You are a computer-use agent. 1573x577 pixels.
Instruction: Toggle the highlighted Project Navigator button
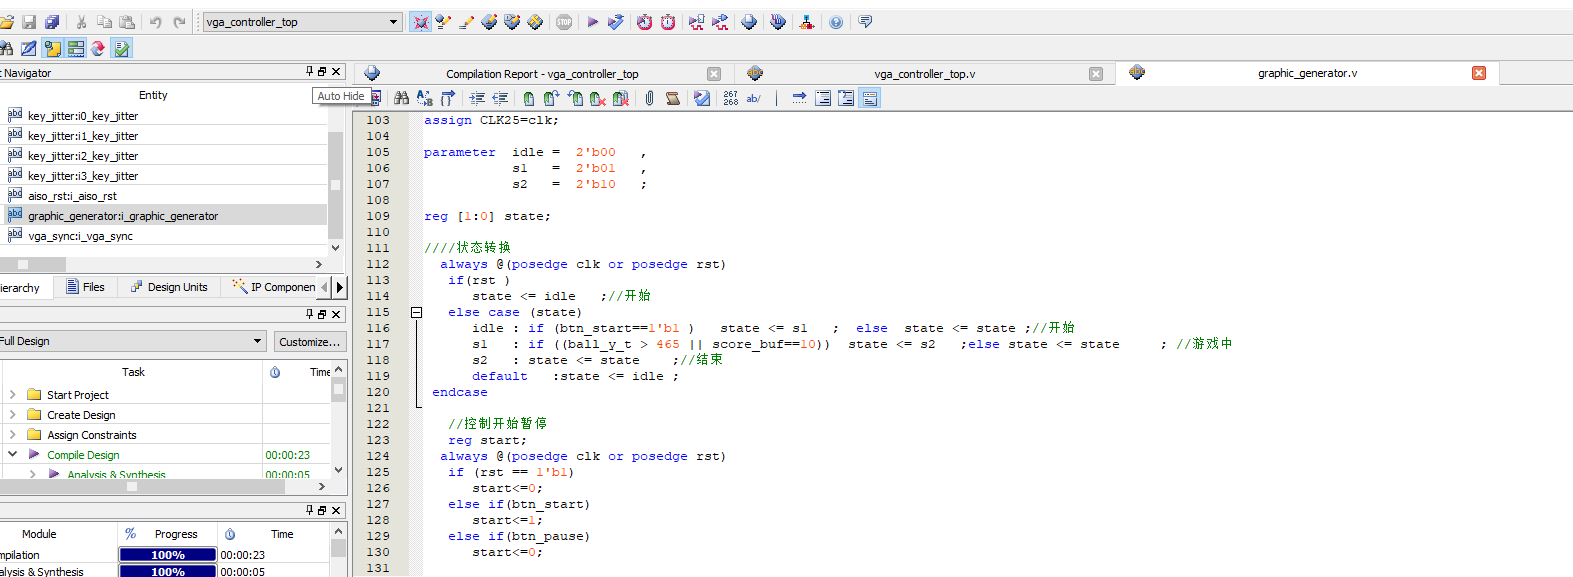(x=52, y=48)
